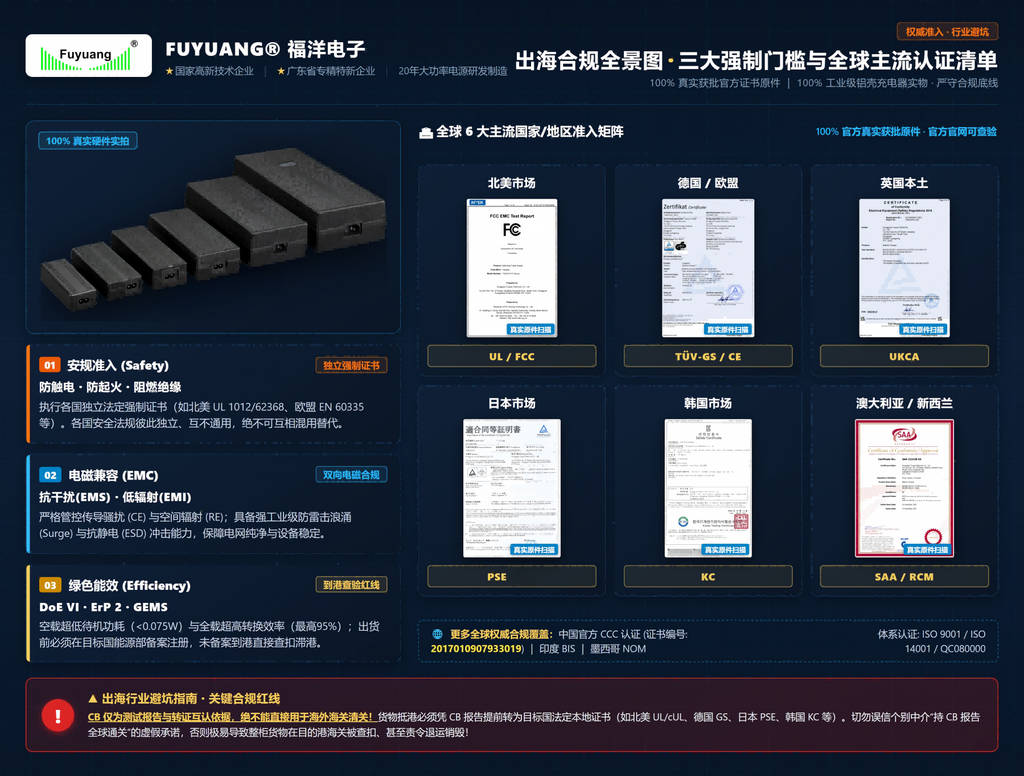This screenshot has width=1024, height=776.
Task: Click the 德国 / 欧盟 heading
Action: click(708, 183)
